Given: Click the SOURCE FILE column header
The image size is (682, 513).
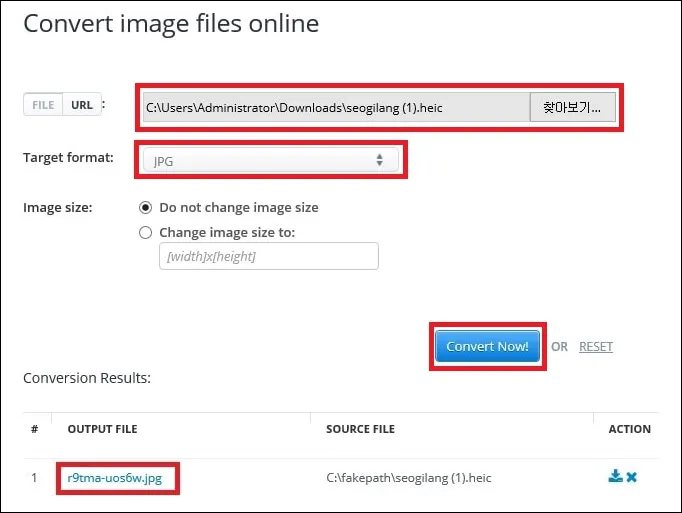Looking at the screenshot, I should [x=360, y=429].
